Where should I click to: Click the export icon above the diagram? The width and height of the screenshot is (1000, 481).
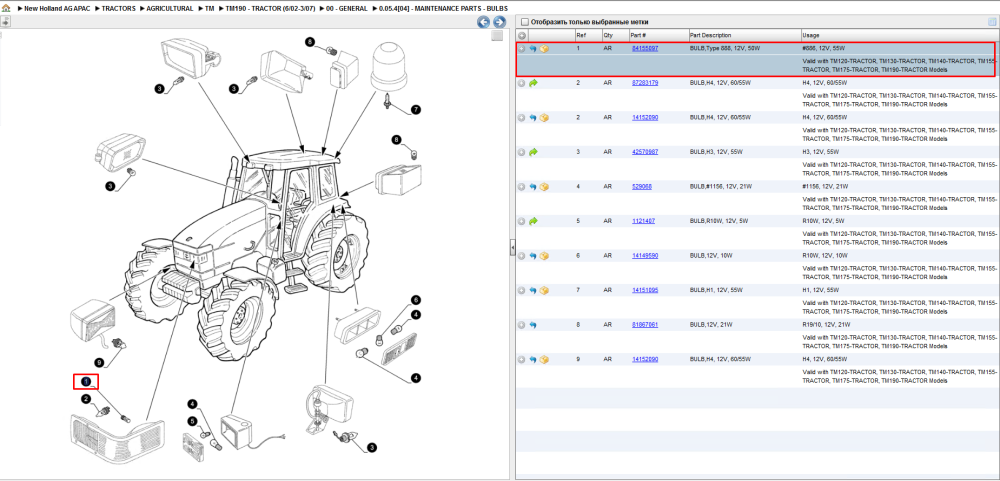click(x=4, y=22)
